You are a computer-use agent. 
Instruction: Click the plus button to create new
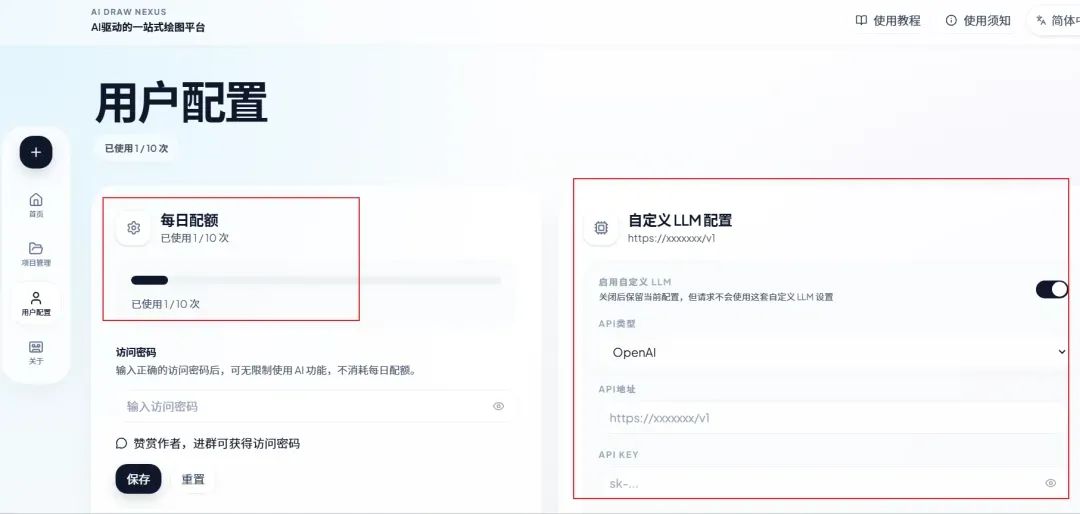click(x=36, y=152)
